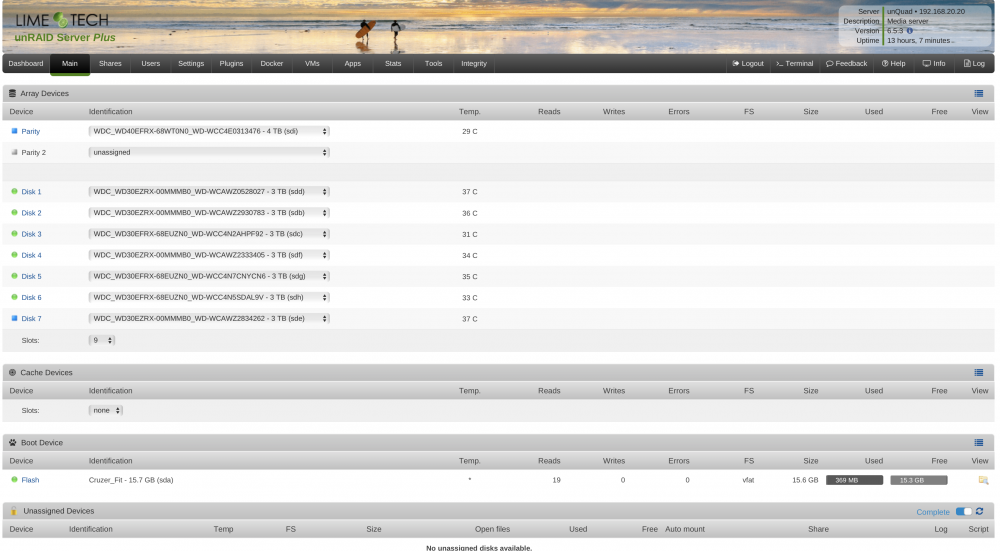Image resolution: width=1000 pixels, height=551 pixels.
Task: Toggle the Cache Devices list view icon
Action: tap(979, 372)
